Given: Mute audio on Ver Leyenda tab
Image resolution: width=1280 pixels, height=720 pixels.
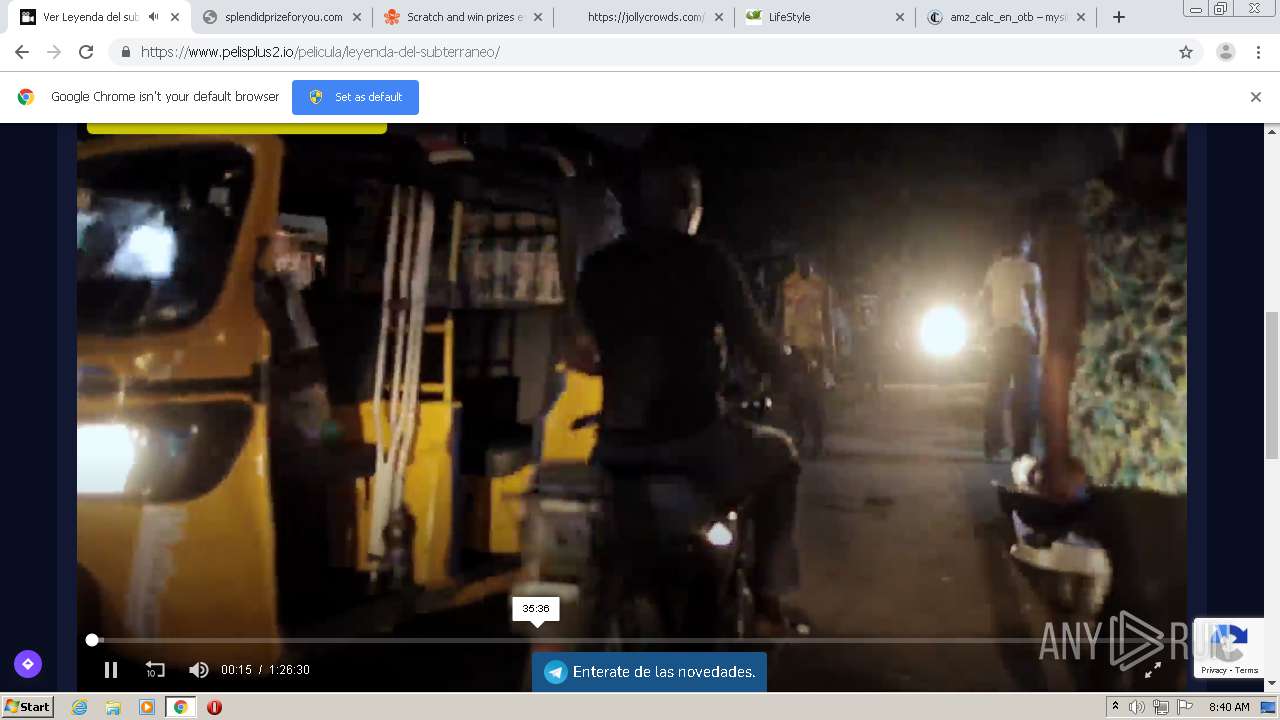Looking at the screenshot, I should [153, 17].
